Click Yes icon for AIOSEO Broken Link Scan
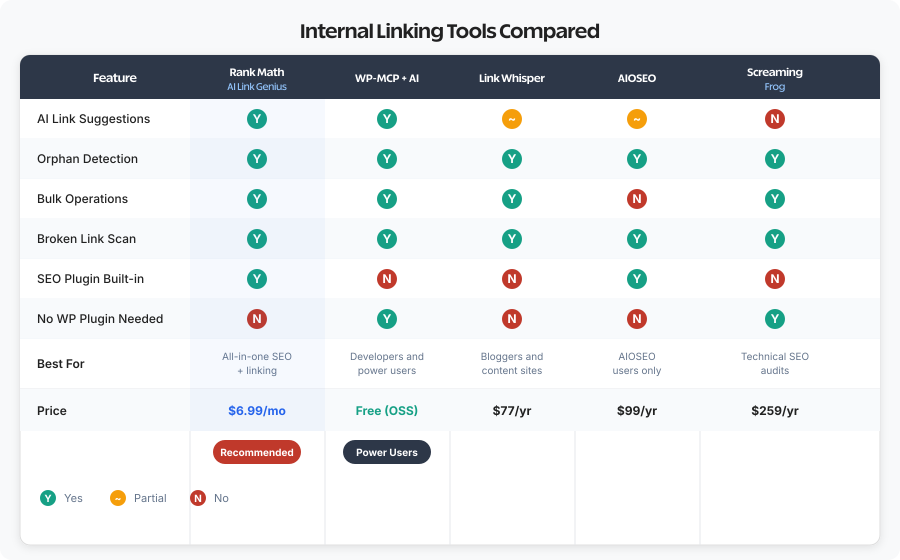Viewport: 900px width, 560px height. coord(637,239)
